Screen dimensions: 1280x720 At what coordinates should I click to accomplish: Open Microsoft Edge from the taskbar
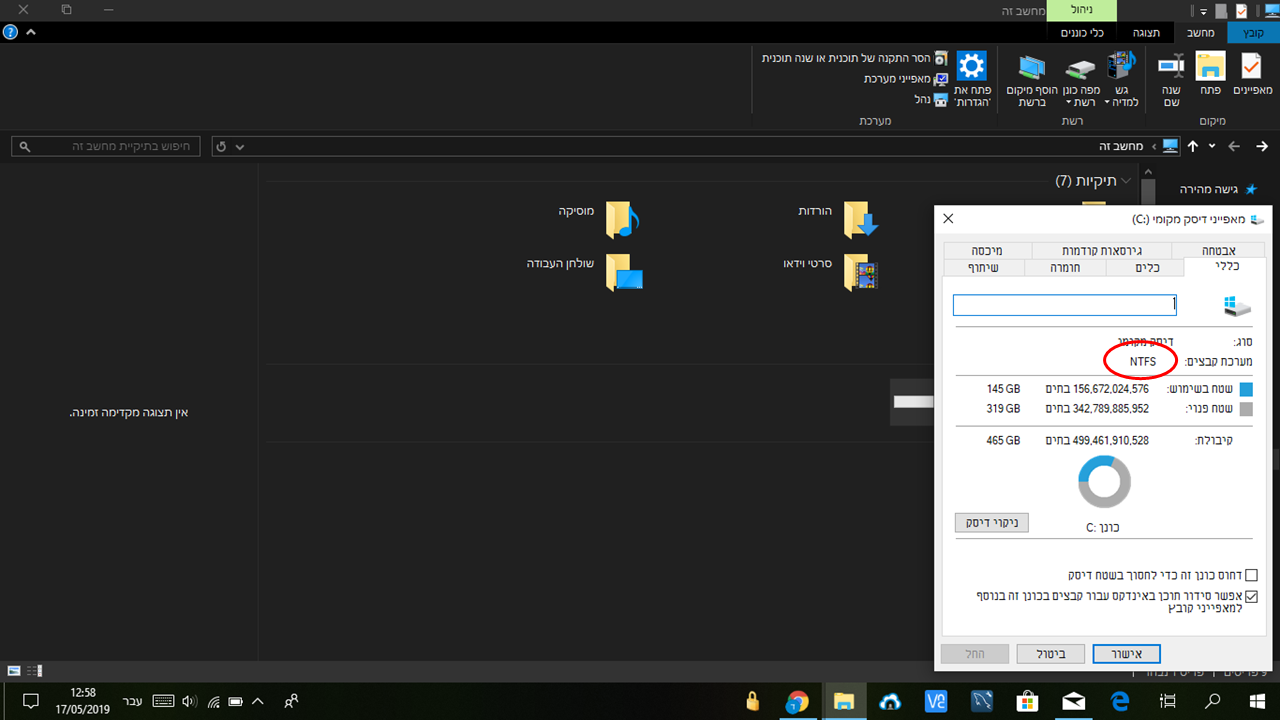pyautogui.click(x=1119, y=701)
